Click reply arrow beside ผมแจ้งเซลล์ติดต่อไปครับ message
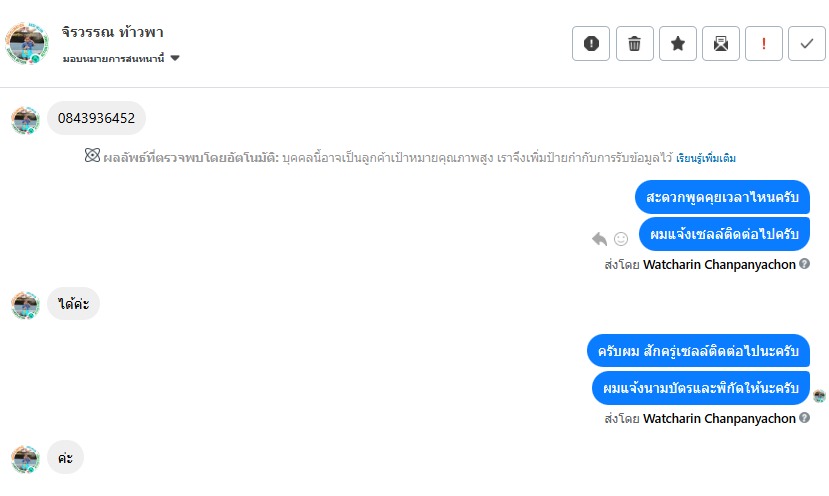The width and height of the screenshot is (829, 496). click(x=599, y=238)
